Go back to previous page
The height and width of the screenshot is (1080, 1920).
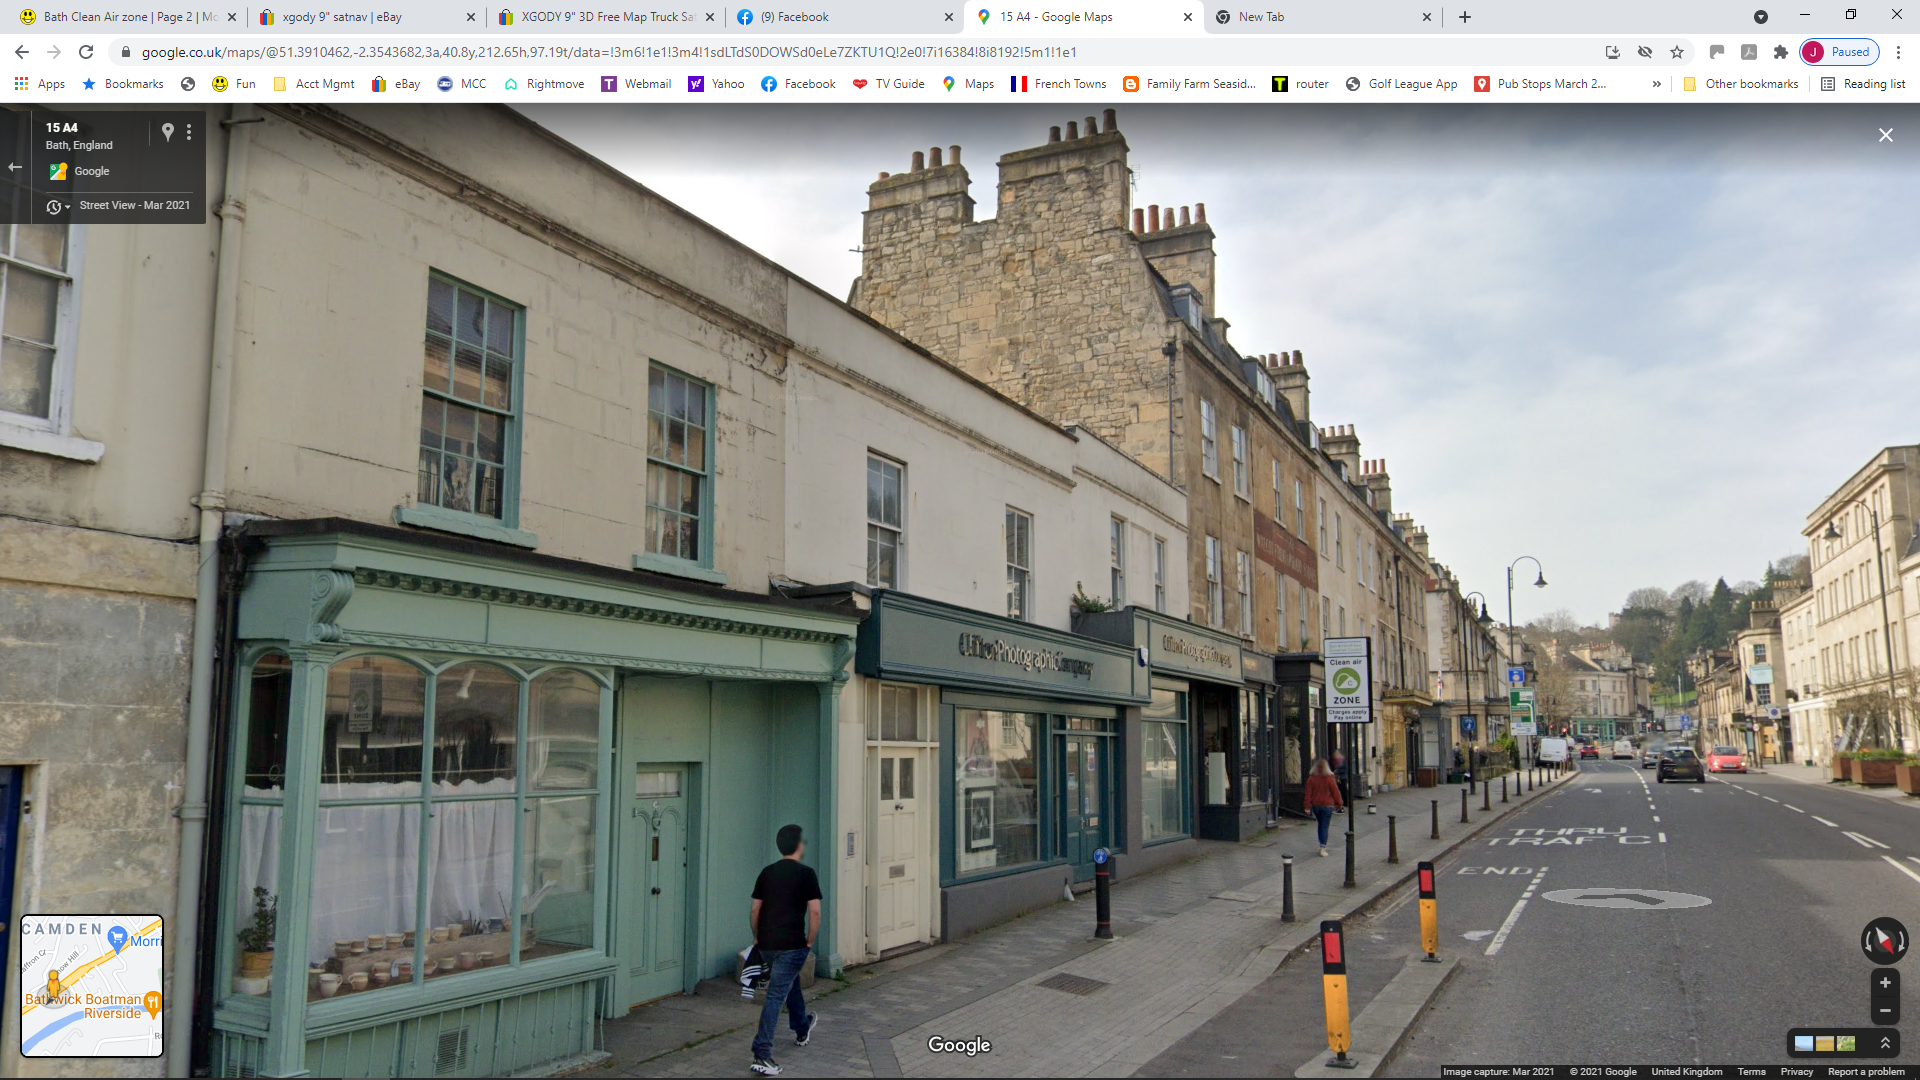[x=22, y=52]
